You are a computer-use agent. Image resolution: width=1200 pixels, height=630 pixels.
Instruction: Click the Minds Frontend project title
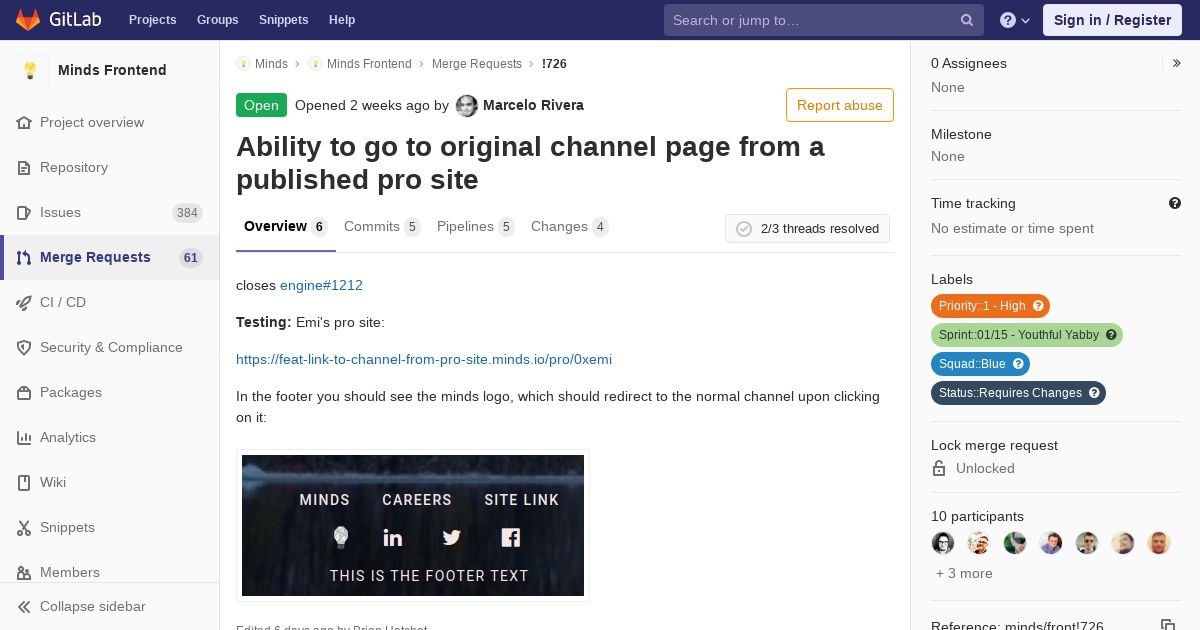coord(112,70)
